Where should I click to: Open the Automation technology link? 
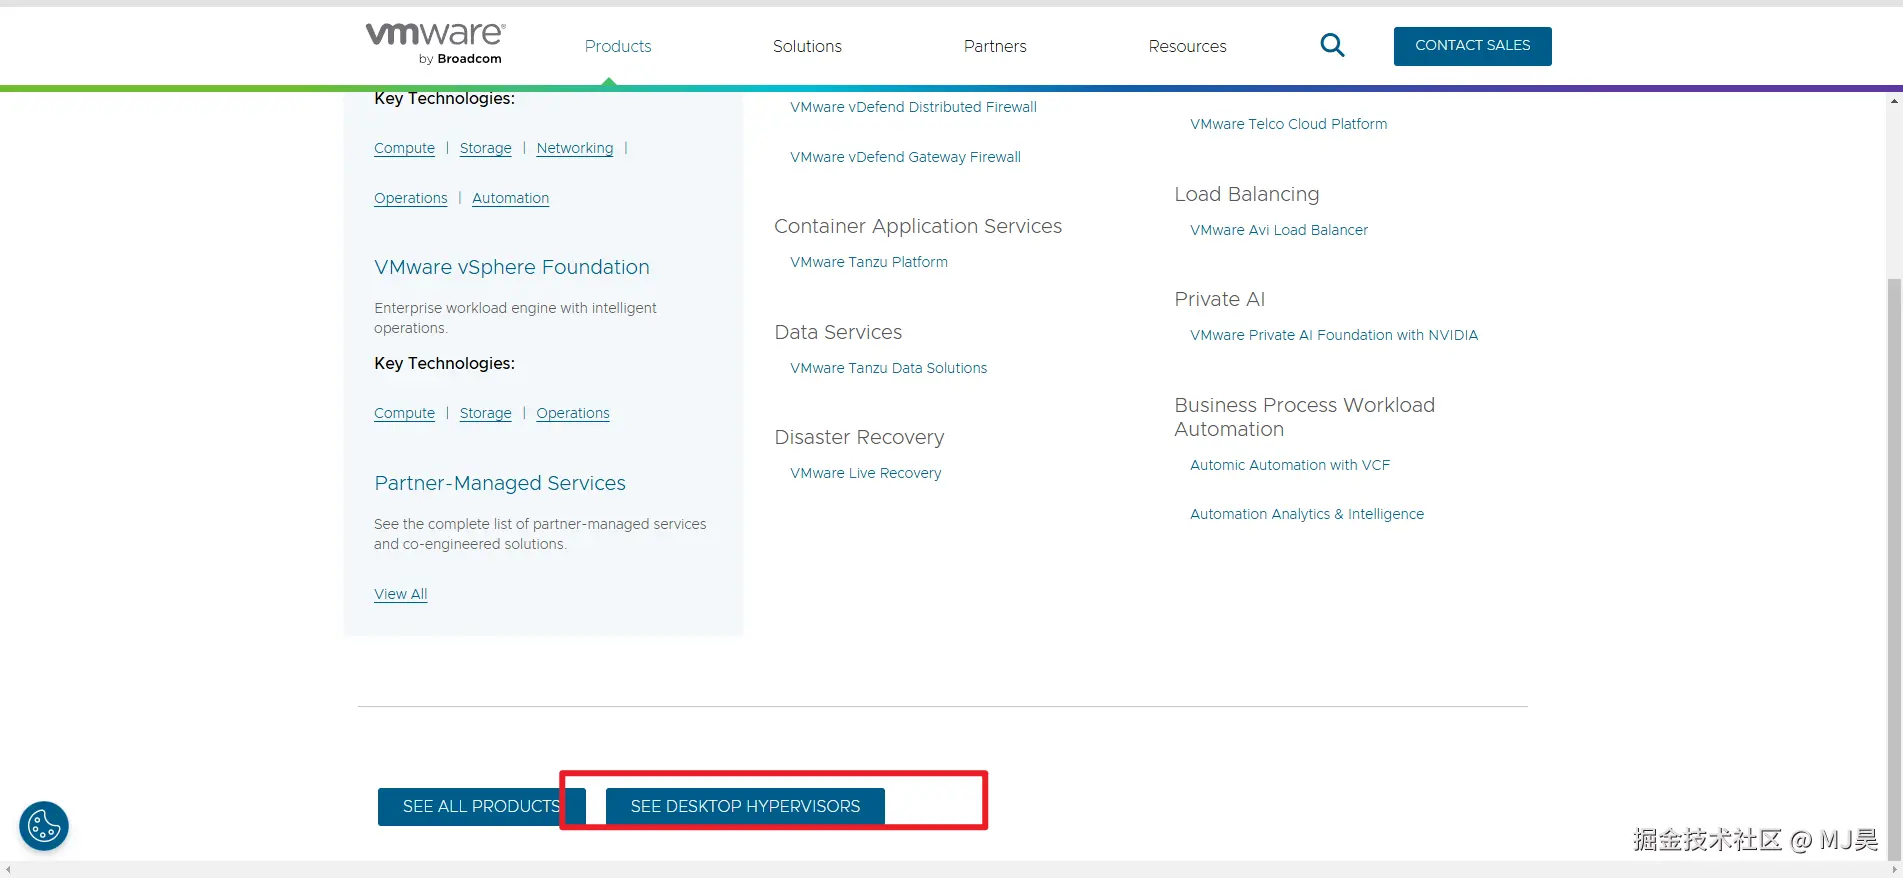click(x=510, y=198)
